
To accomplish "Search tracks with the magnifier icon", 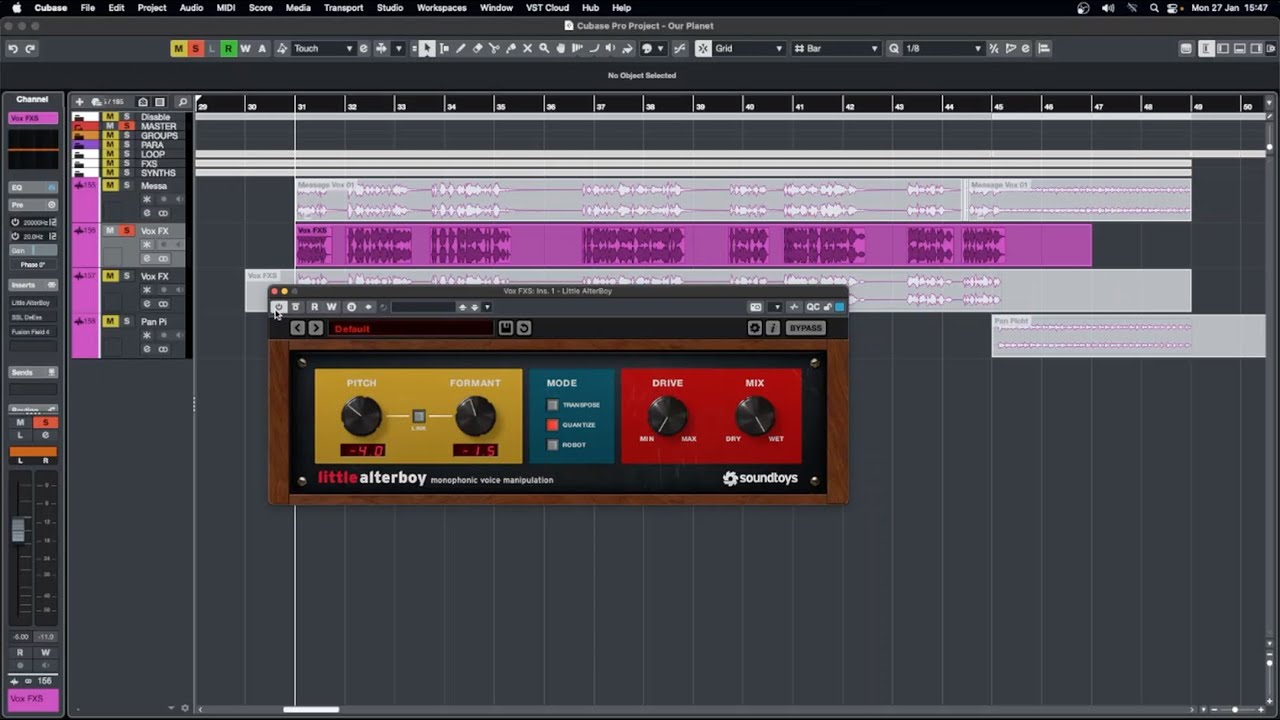I will 182,102.
